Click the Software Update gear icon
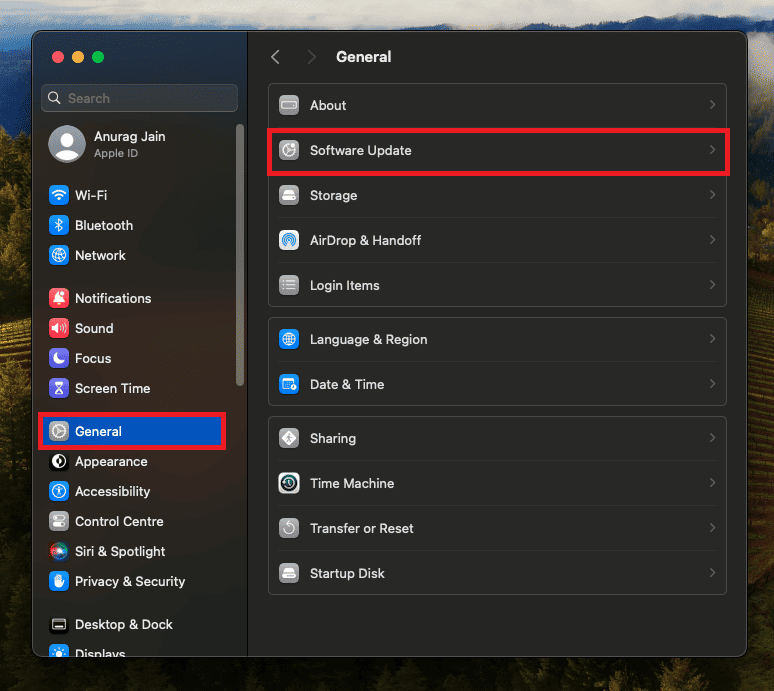The image size is (774, 691). pos(289,150)
